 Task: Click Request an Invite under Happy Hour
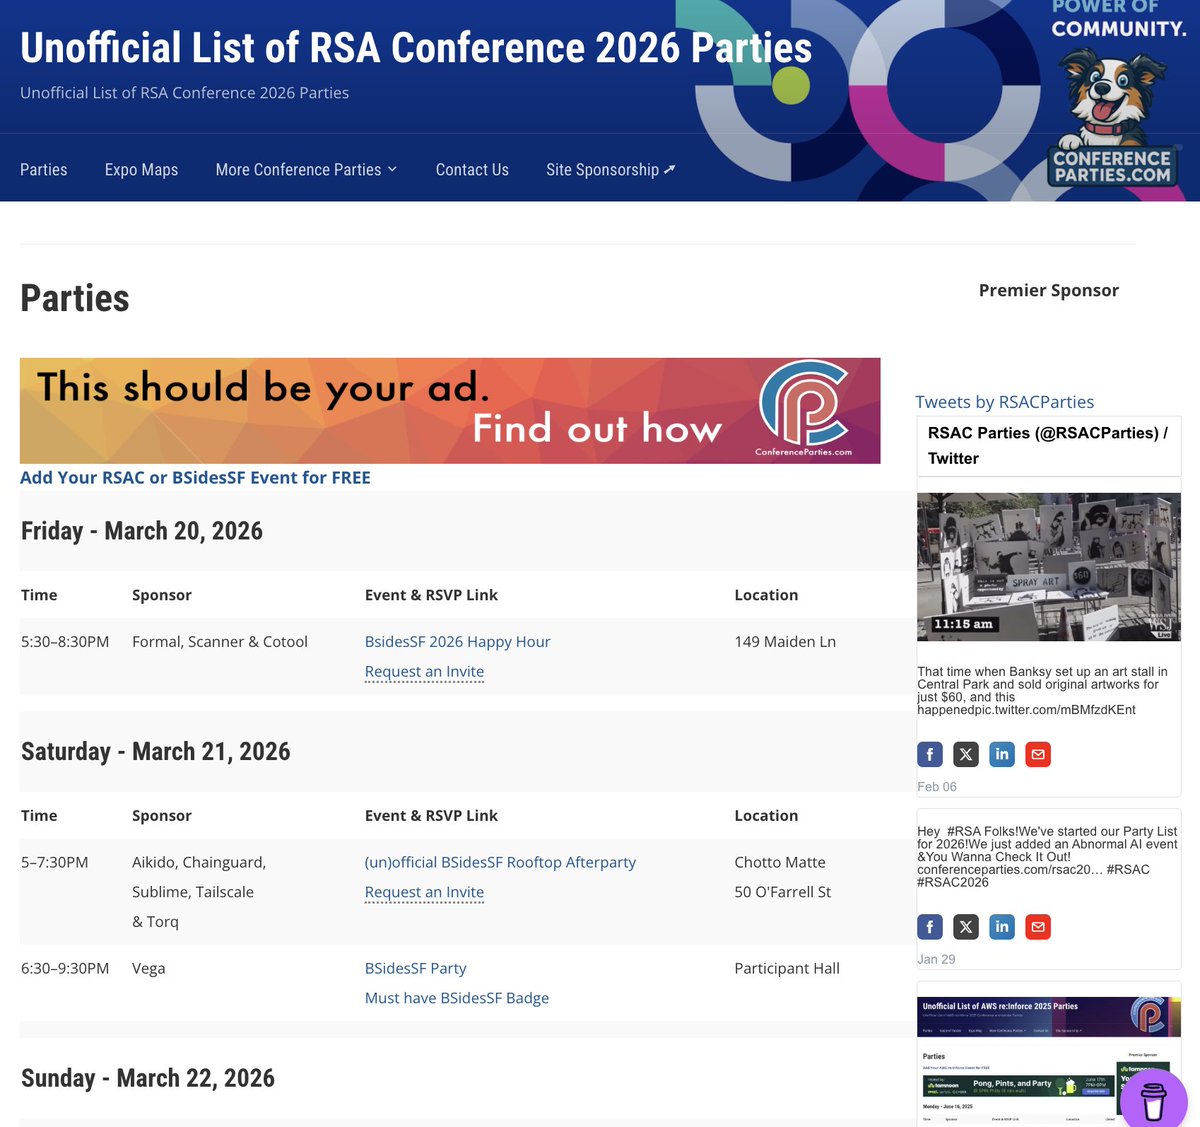pyautogui.click(x=424, y=672)
